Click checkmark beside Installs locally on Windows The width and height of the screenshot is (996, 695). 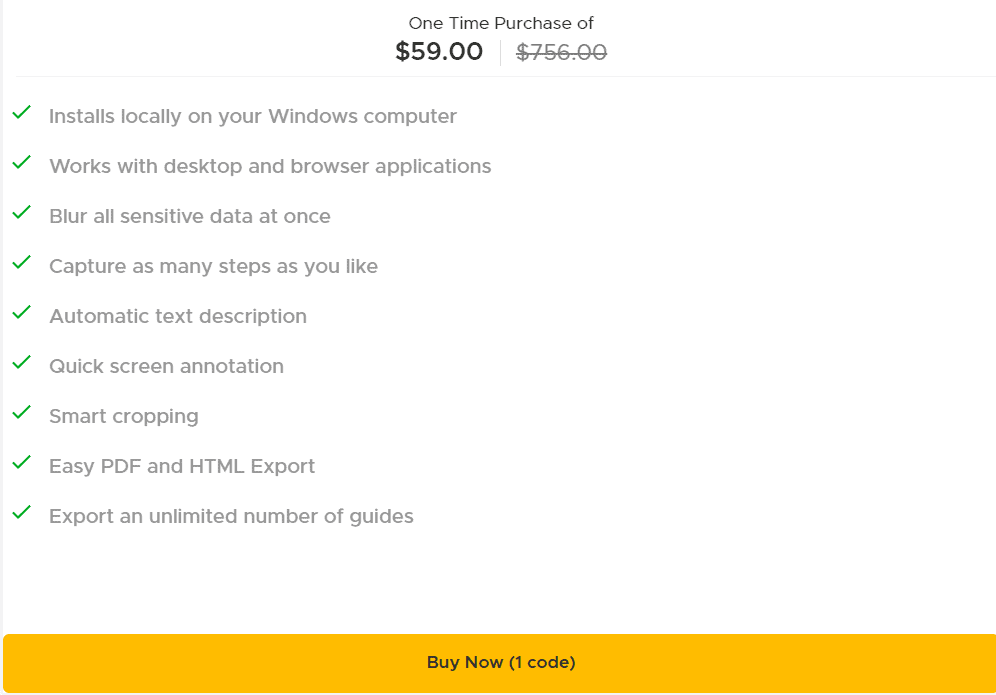coord(21,113)
